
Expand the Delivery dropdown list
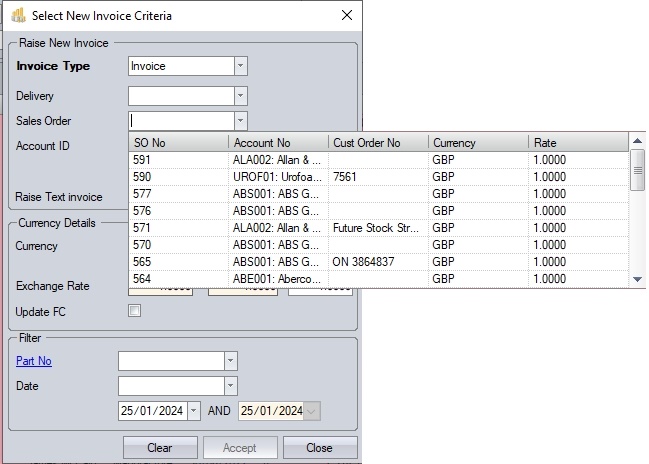(240, 96)
